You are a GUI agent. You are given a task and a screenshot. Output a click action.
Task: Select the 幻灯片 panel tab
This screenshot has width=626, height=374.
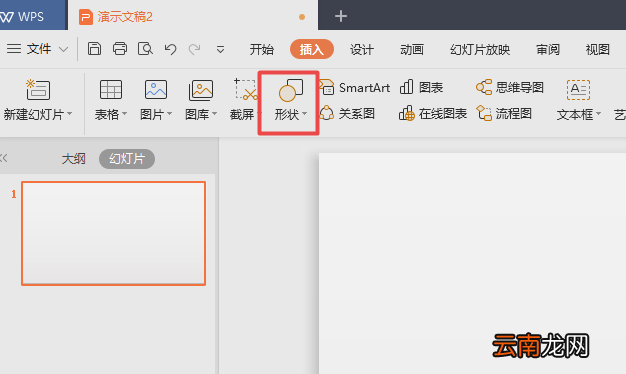(127, 159)
